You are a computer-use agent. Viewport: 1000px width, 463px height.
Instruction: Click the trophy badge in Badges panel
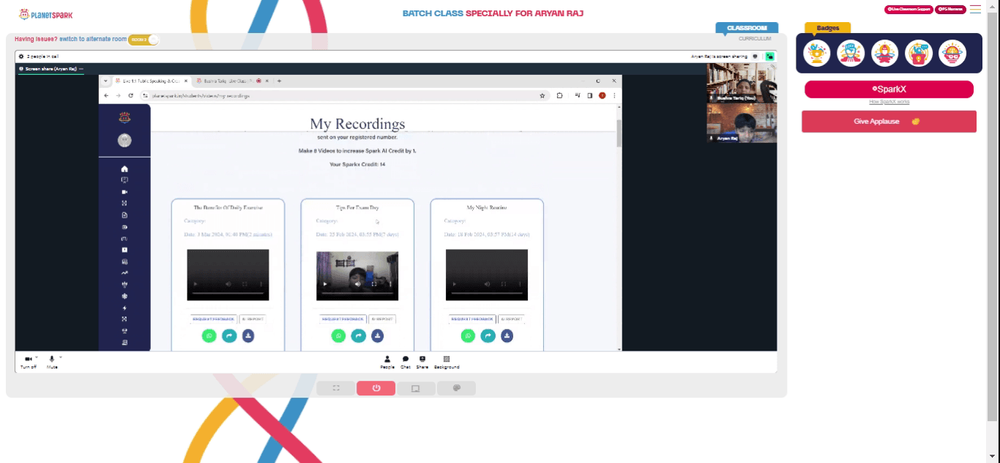point(816,53)
